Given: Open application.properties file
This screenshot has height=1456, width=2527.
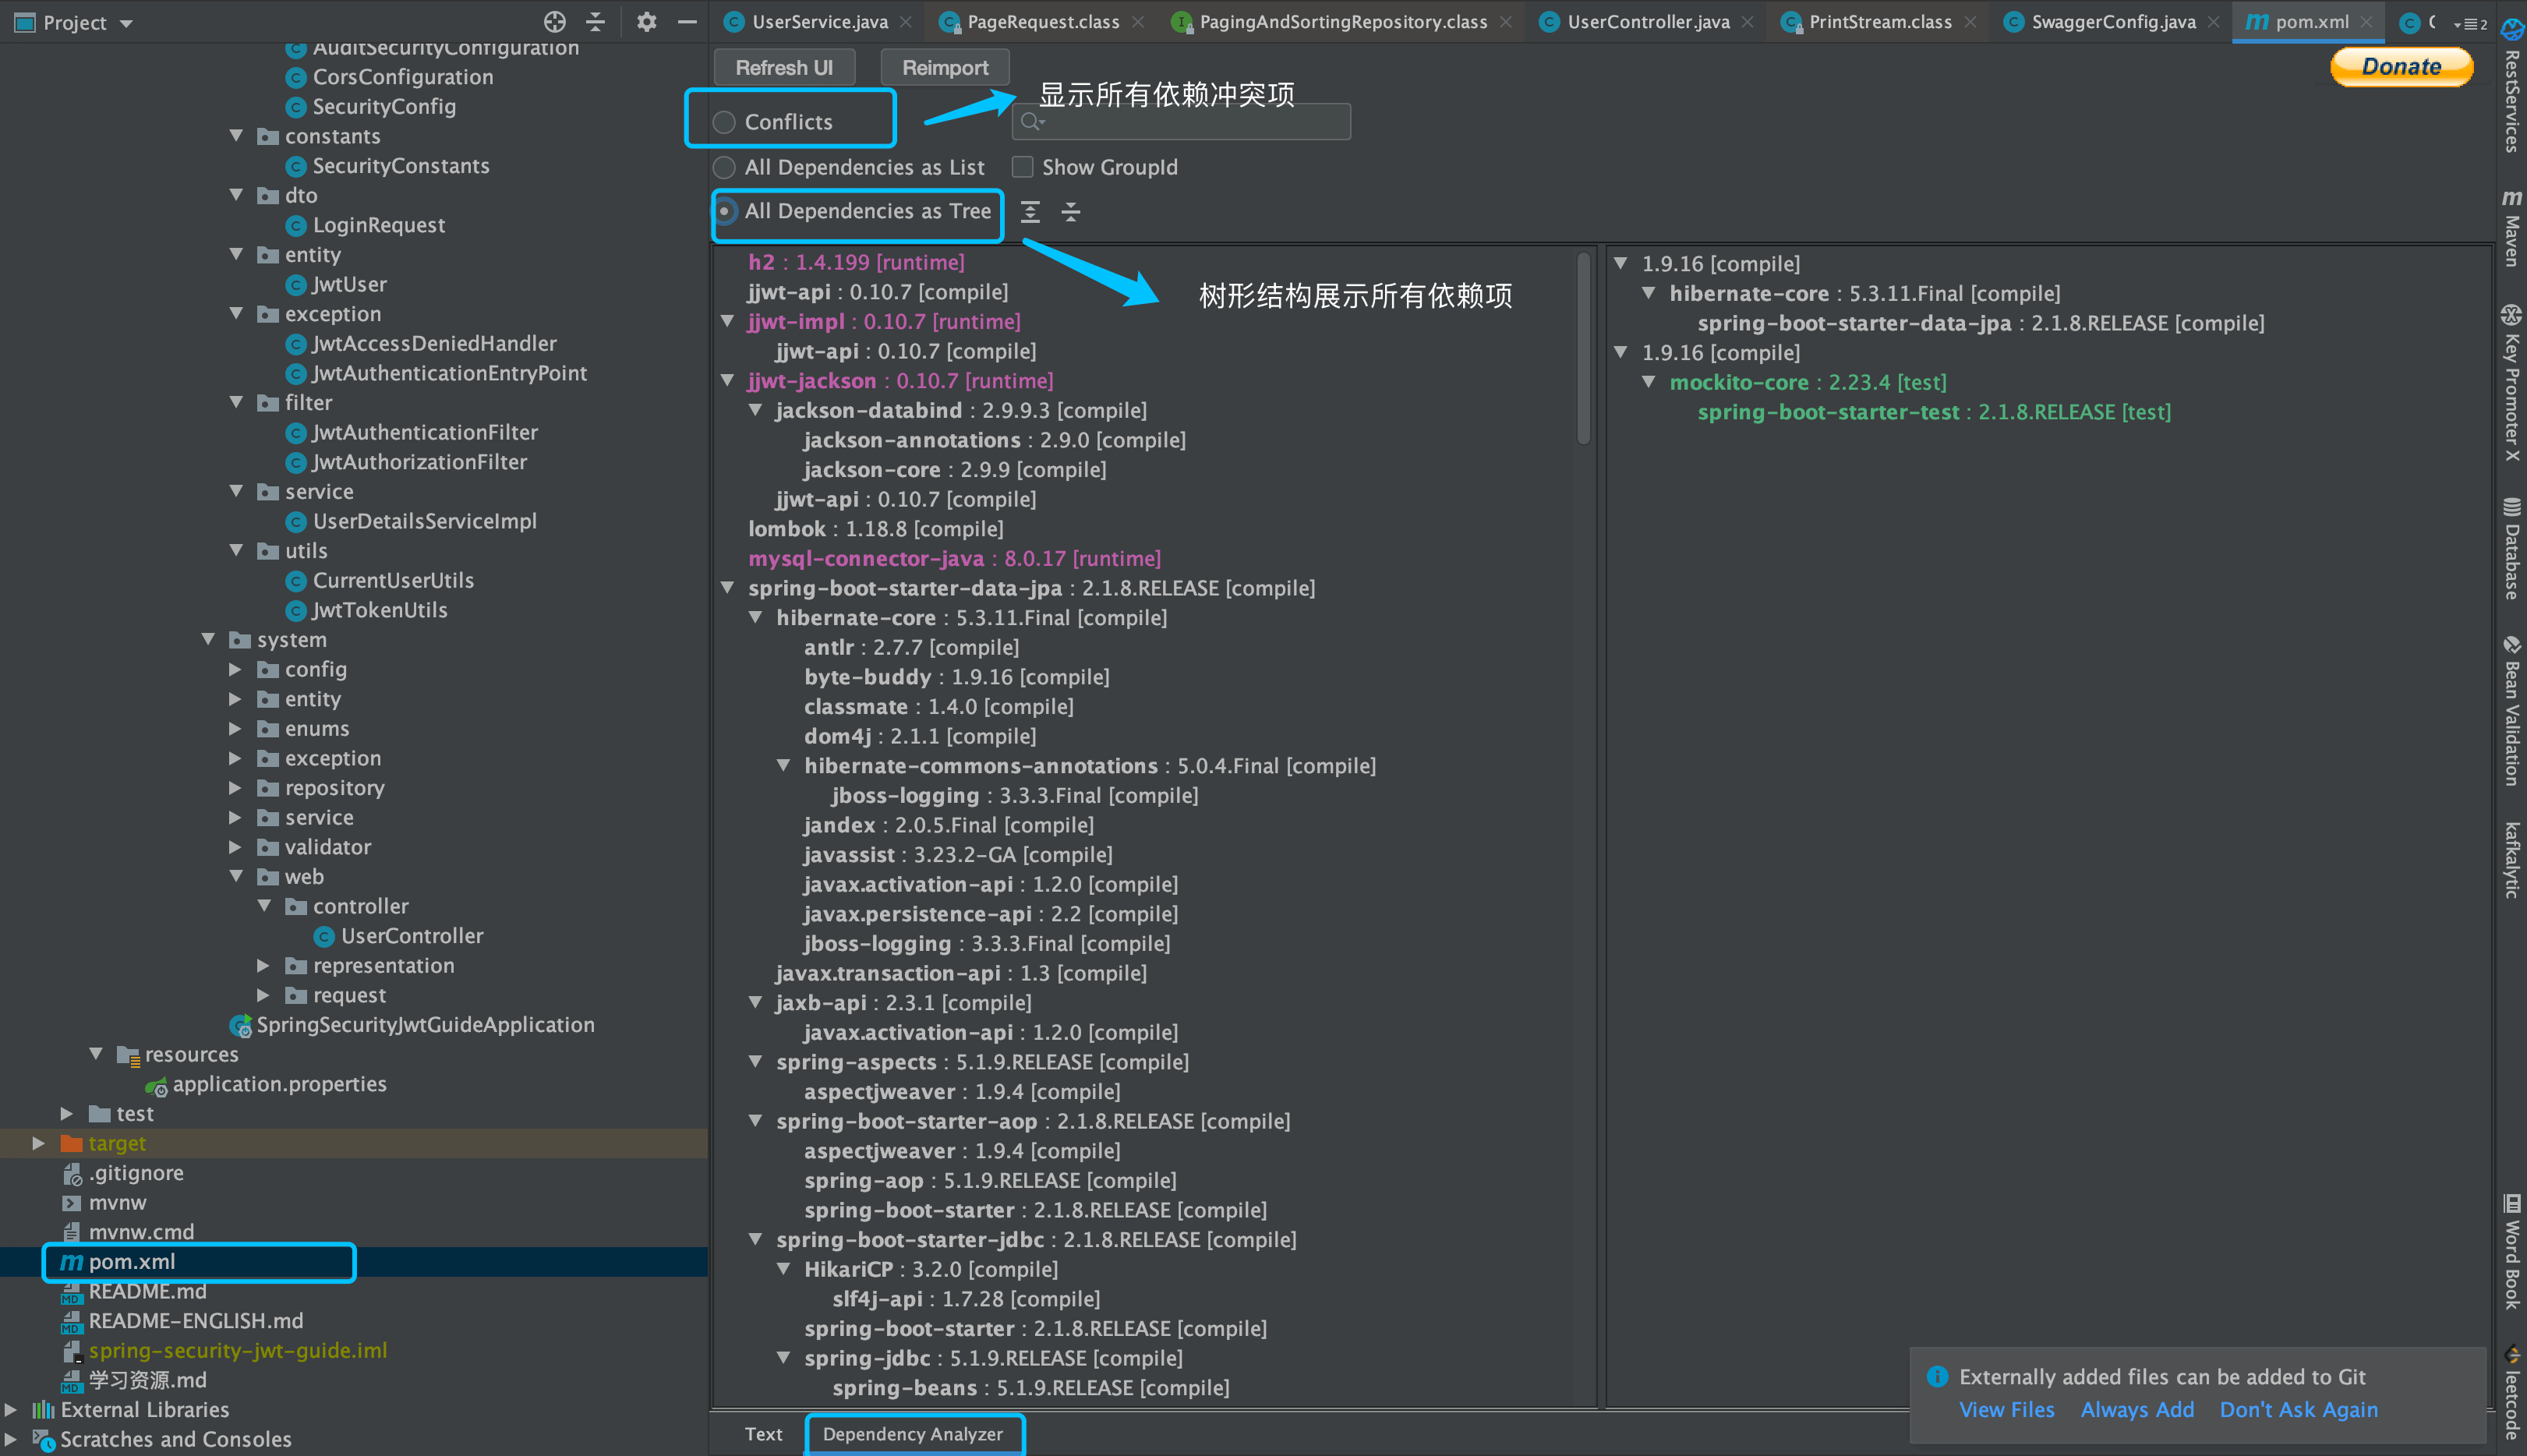Looking at the screenshot, I should pyautogui.click(x=279, y=1084).
